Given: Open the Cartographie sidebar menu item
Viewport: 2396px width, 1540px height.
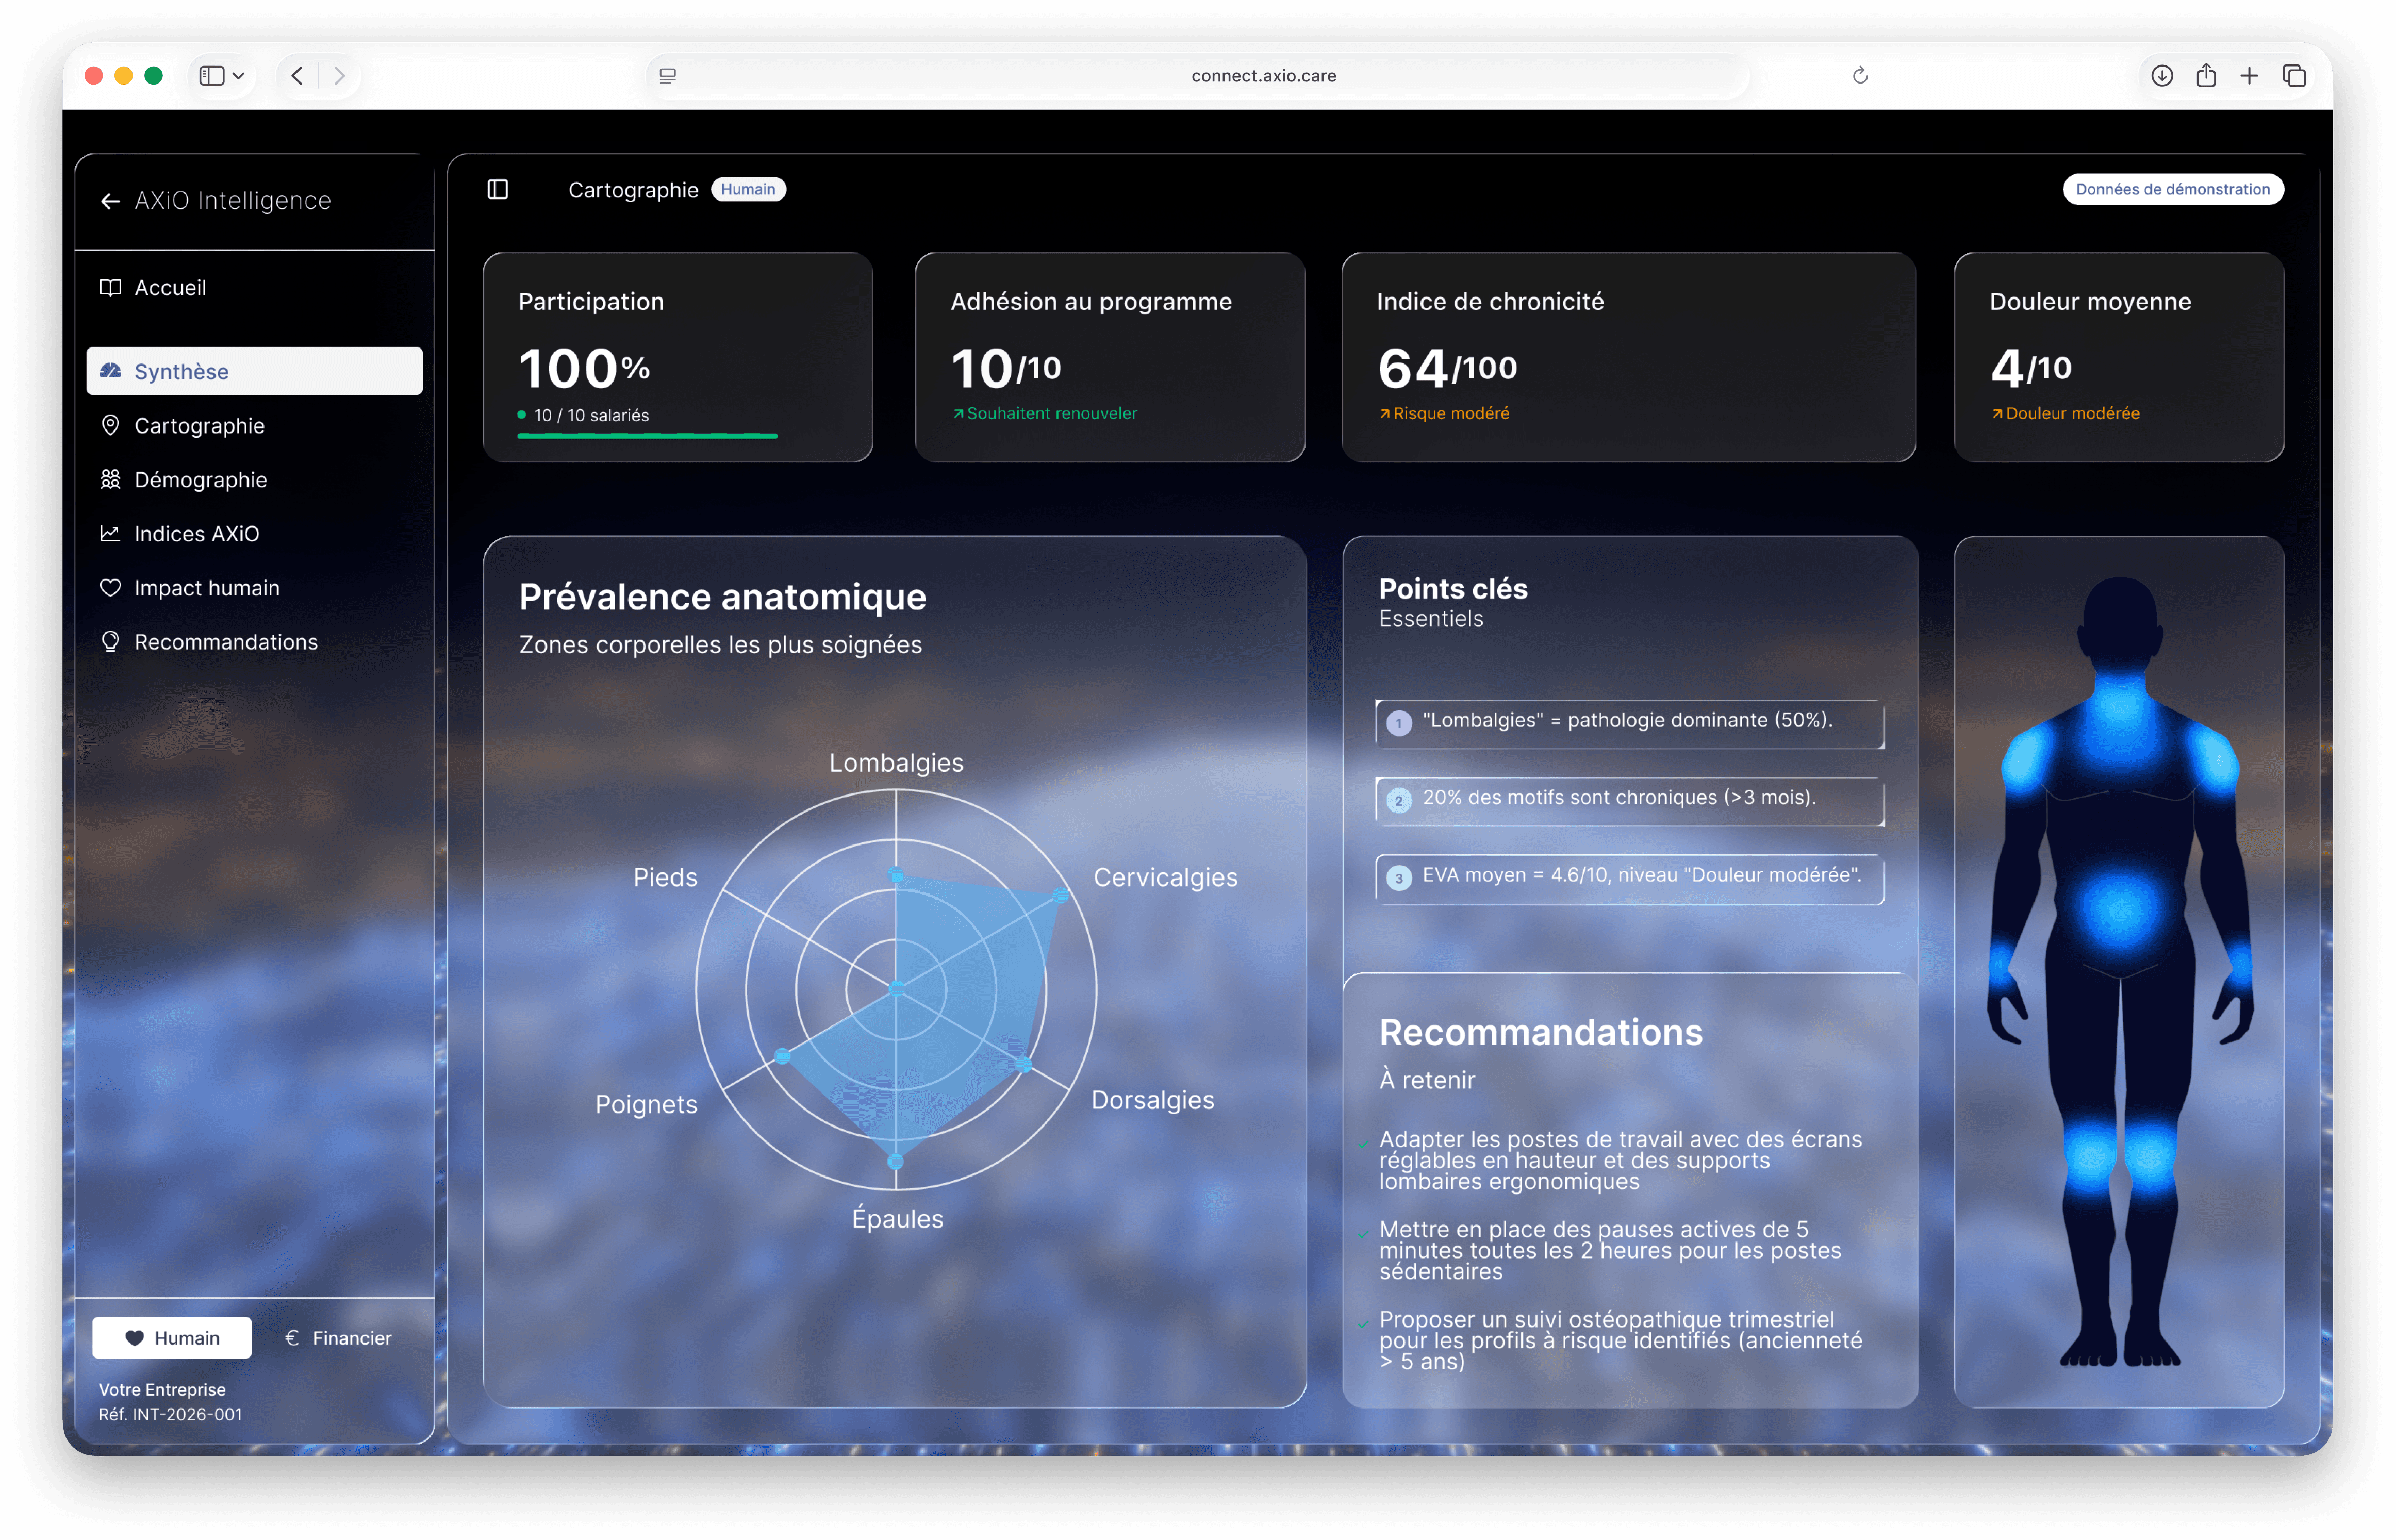Looking at the screenshot, I should click(199, 426).
